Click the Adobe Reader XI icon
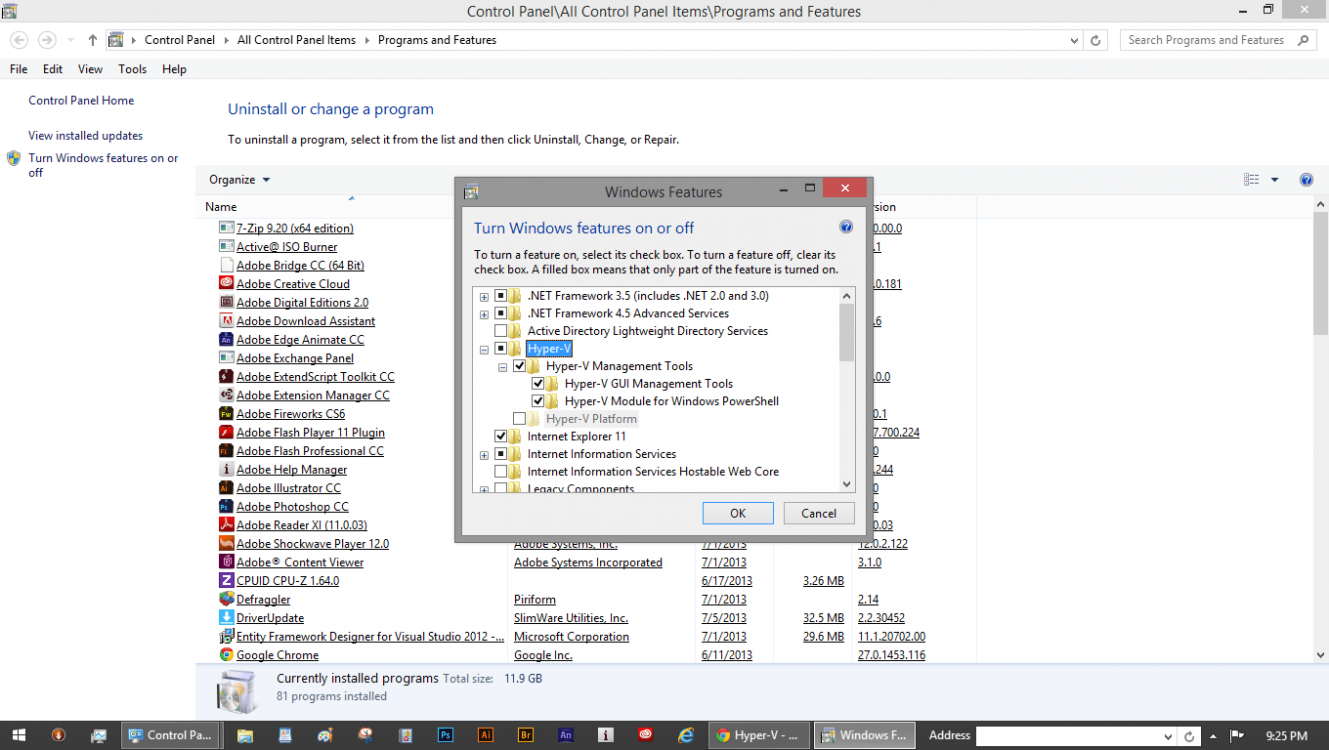This screenshot has height=750, width=1329. coord(227,525)
